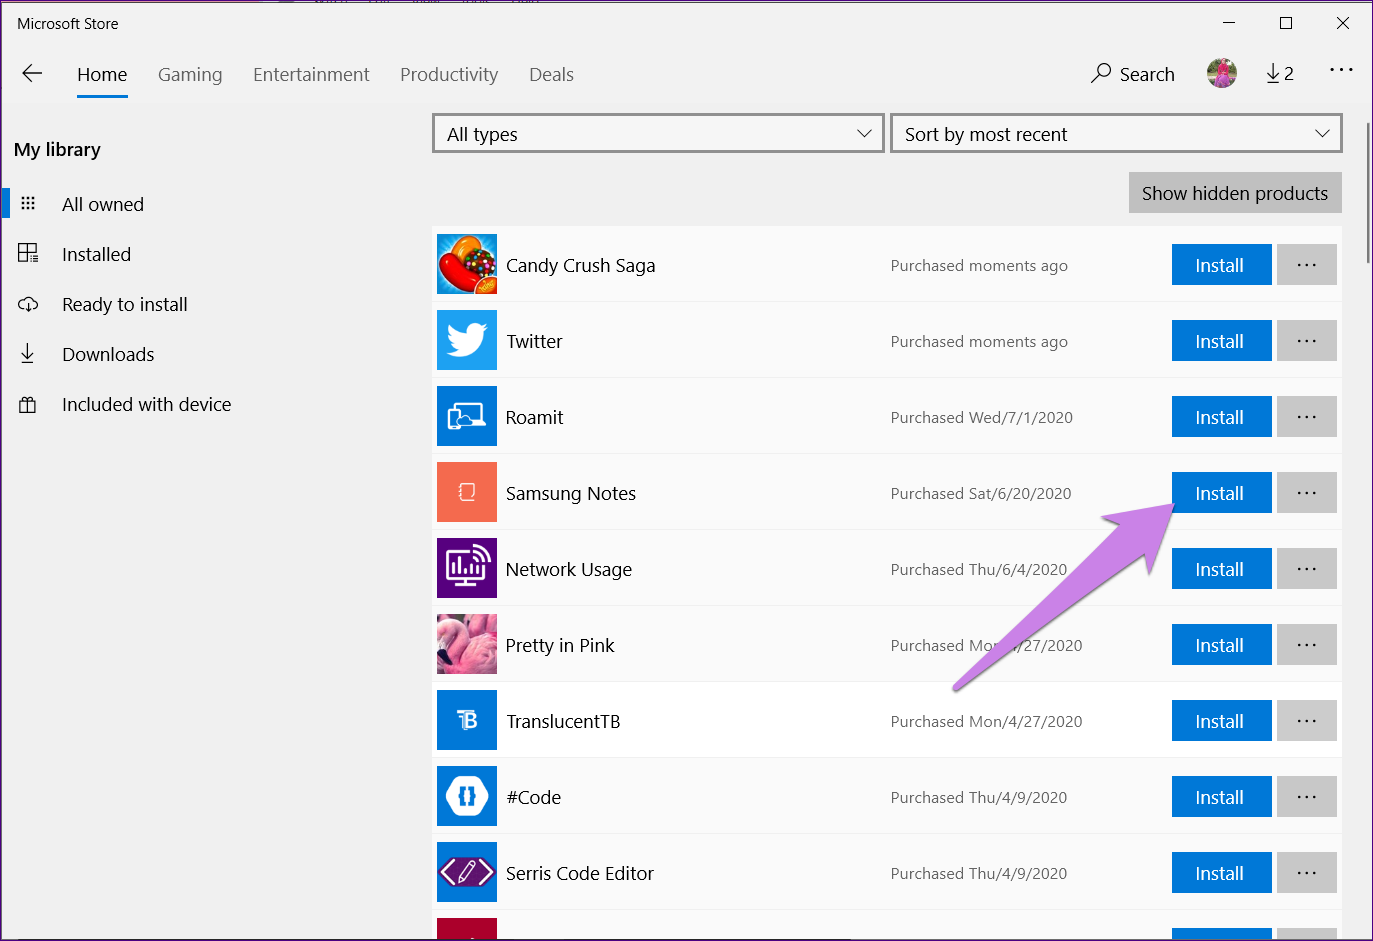Install Roamit
1373x941 pixels.
(x=1221, y=417)
